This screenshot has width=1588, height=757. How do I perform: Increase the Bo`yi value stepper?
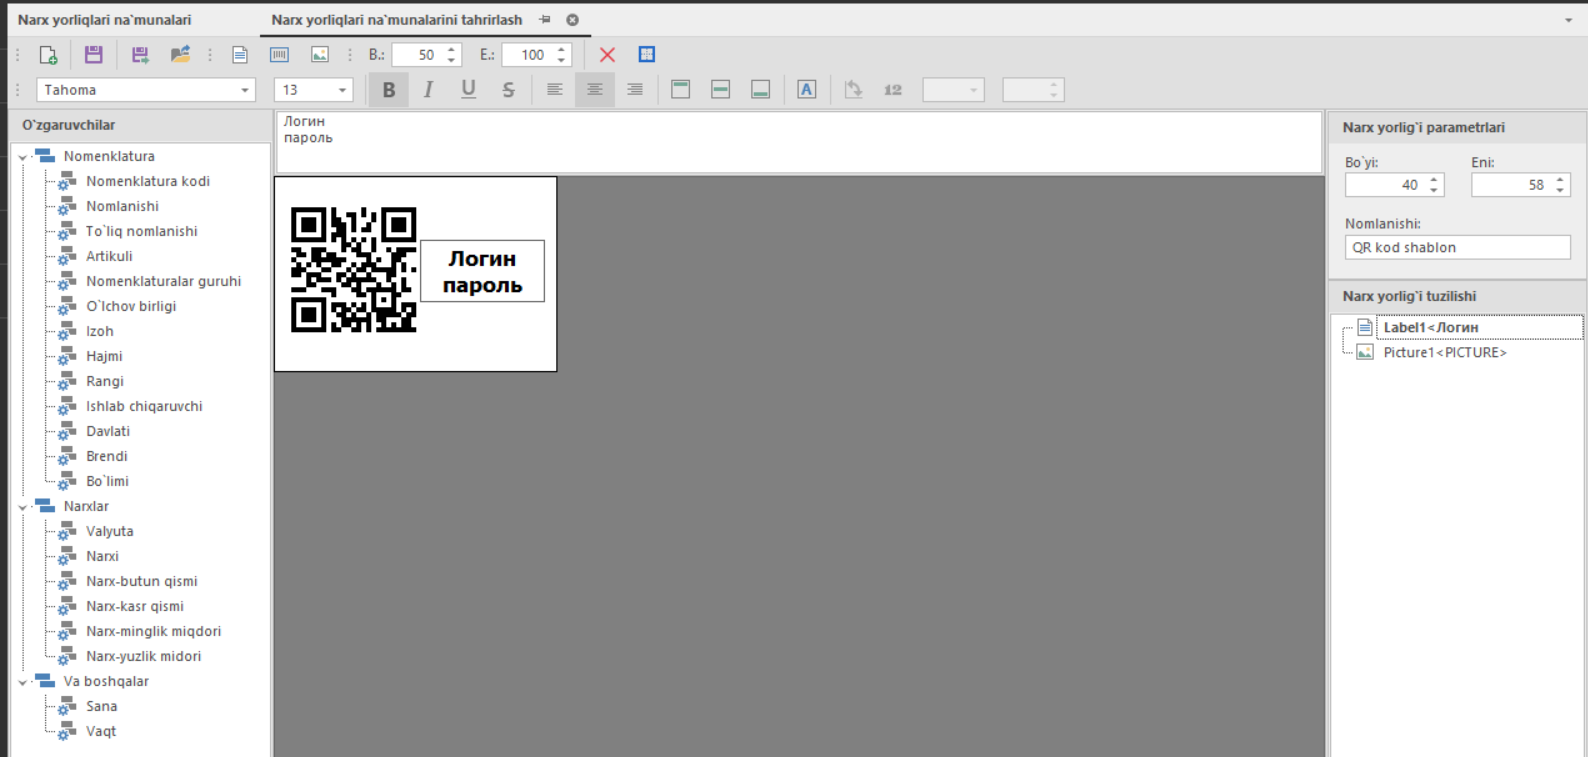(1434, 179)
